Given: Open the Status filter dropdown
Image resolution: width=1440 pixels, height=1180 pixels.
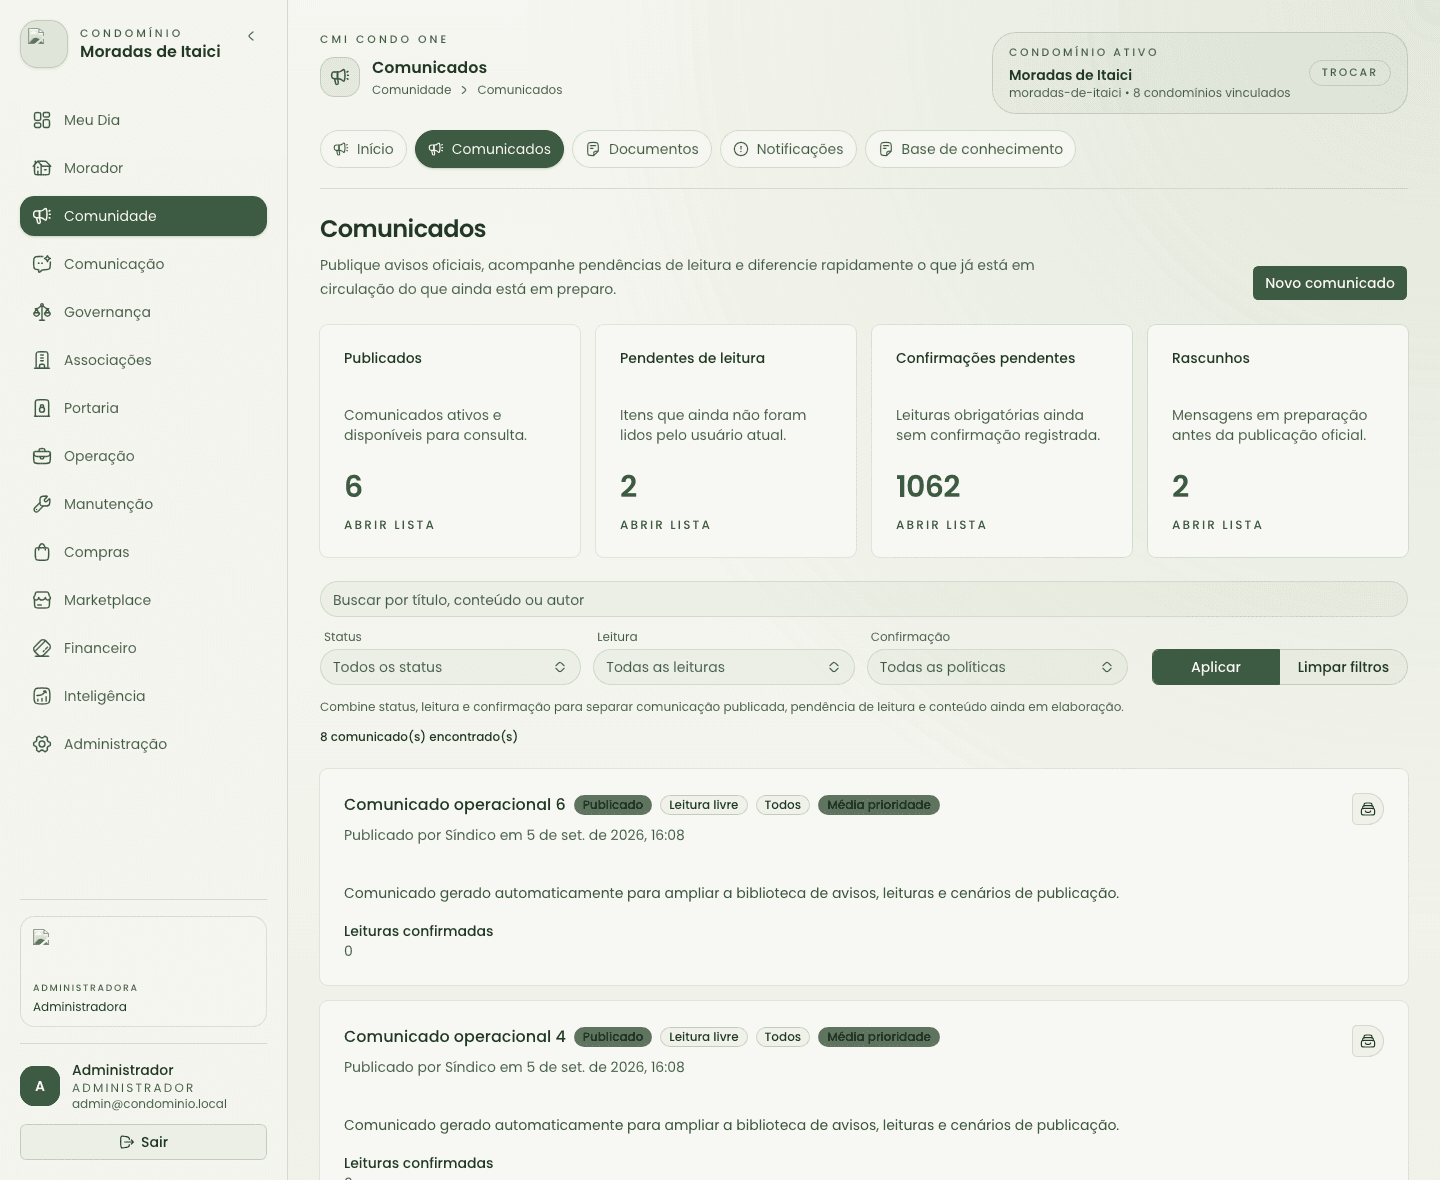Looking at the screenshot, I should click(450, 667).
